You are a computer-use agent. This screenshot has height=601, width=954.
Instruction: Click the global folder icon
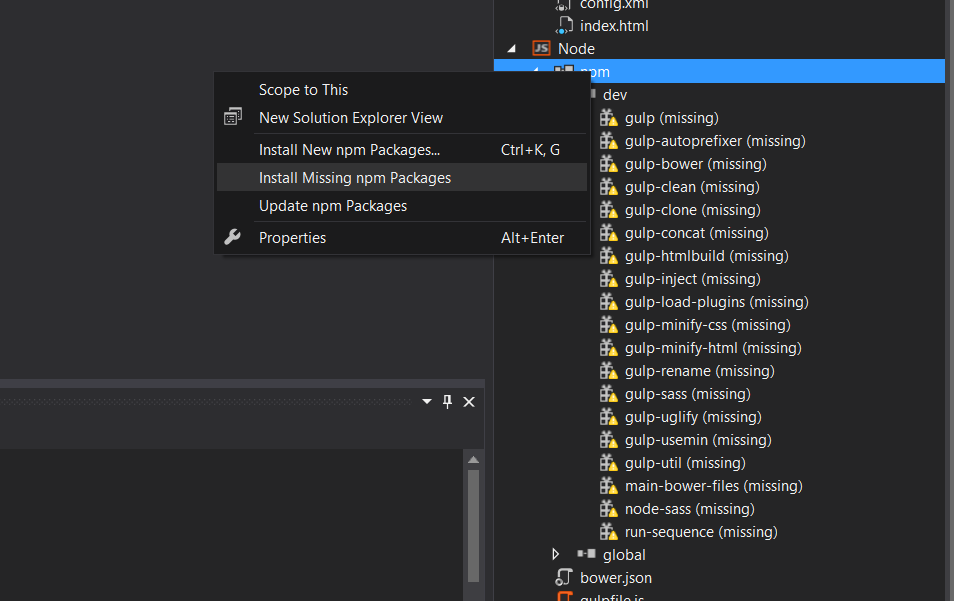(x=587, y=554)
